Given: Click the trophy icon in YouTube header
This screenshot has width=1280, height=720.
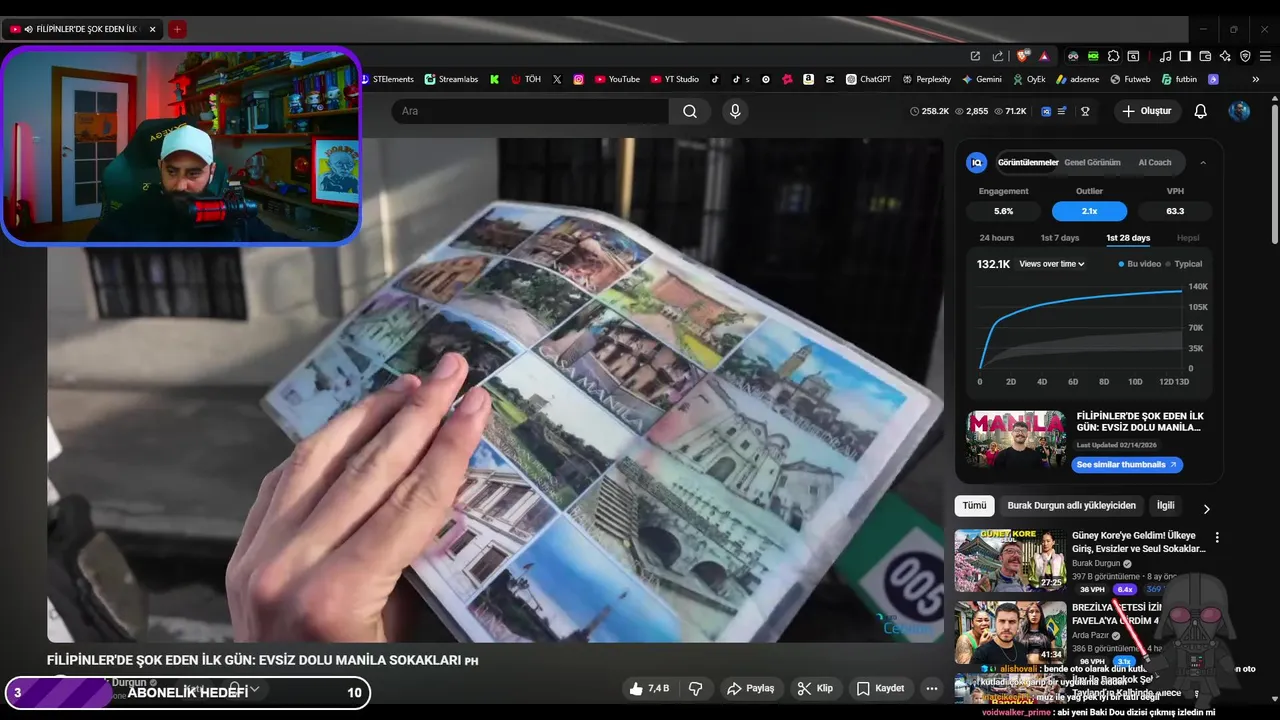Looking at the screenshot, I should [1085, 111].
